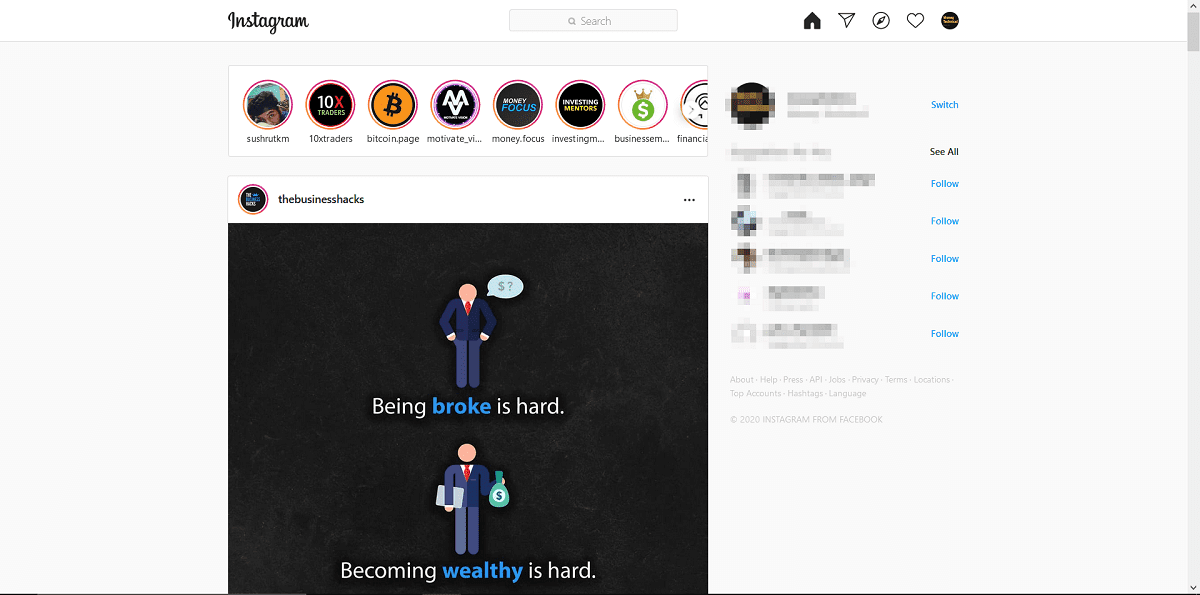This screenshot has width=1200, height=595.
Task: Go to the Home feed icon
Action: 812,21
